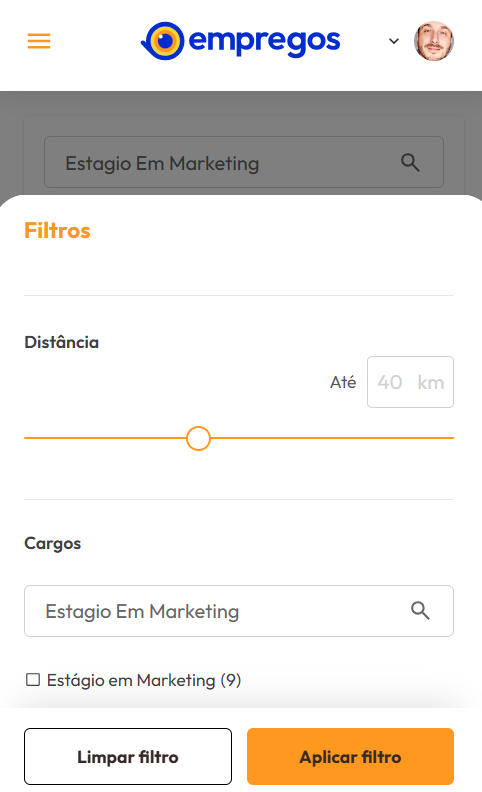Click the distance km input box
The height and width of the screenshot is (792, 482).
pos(410,382)
